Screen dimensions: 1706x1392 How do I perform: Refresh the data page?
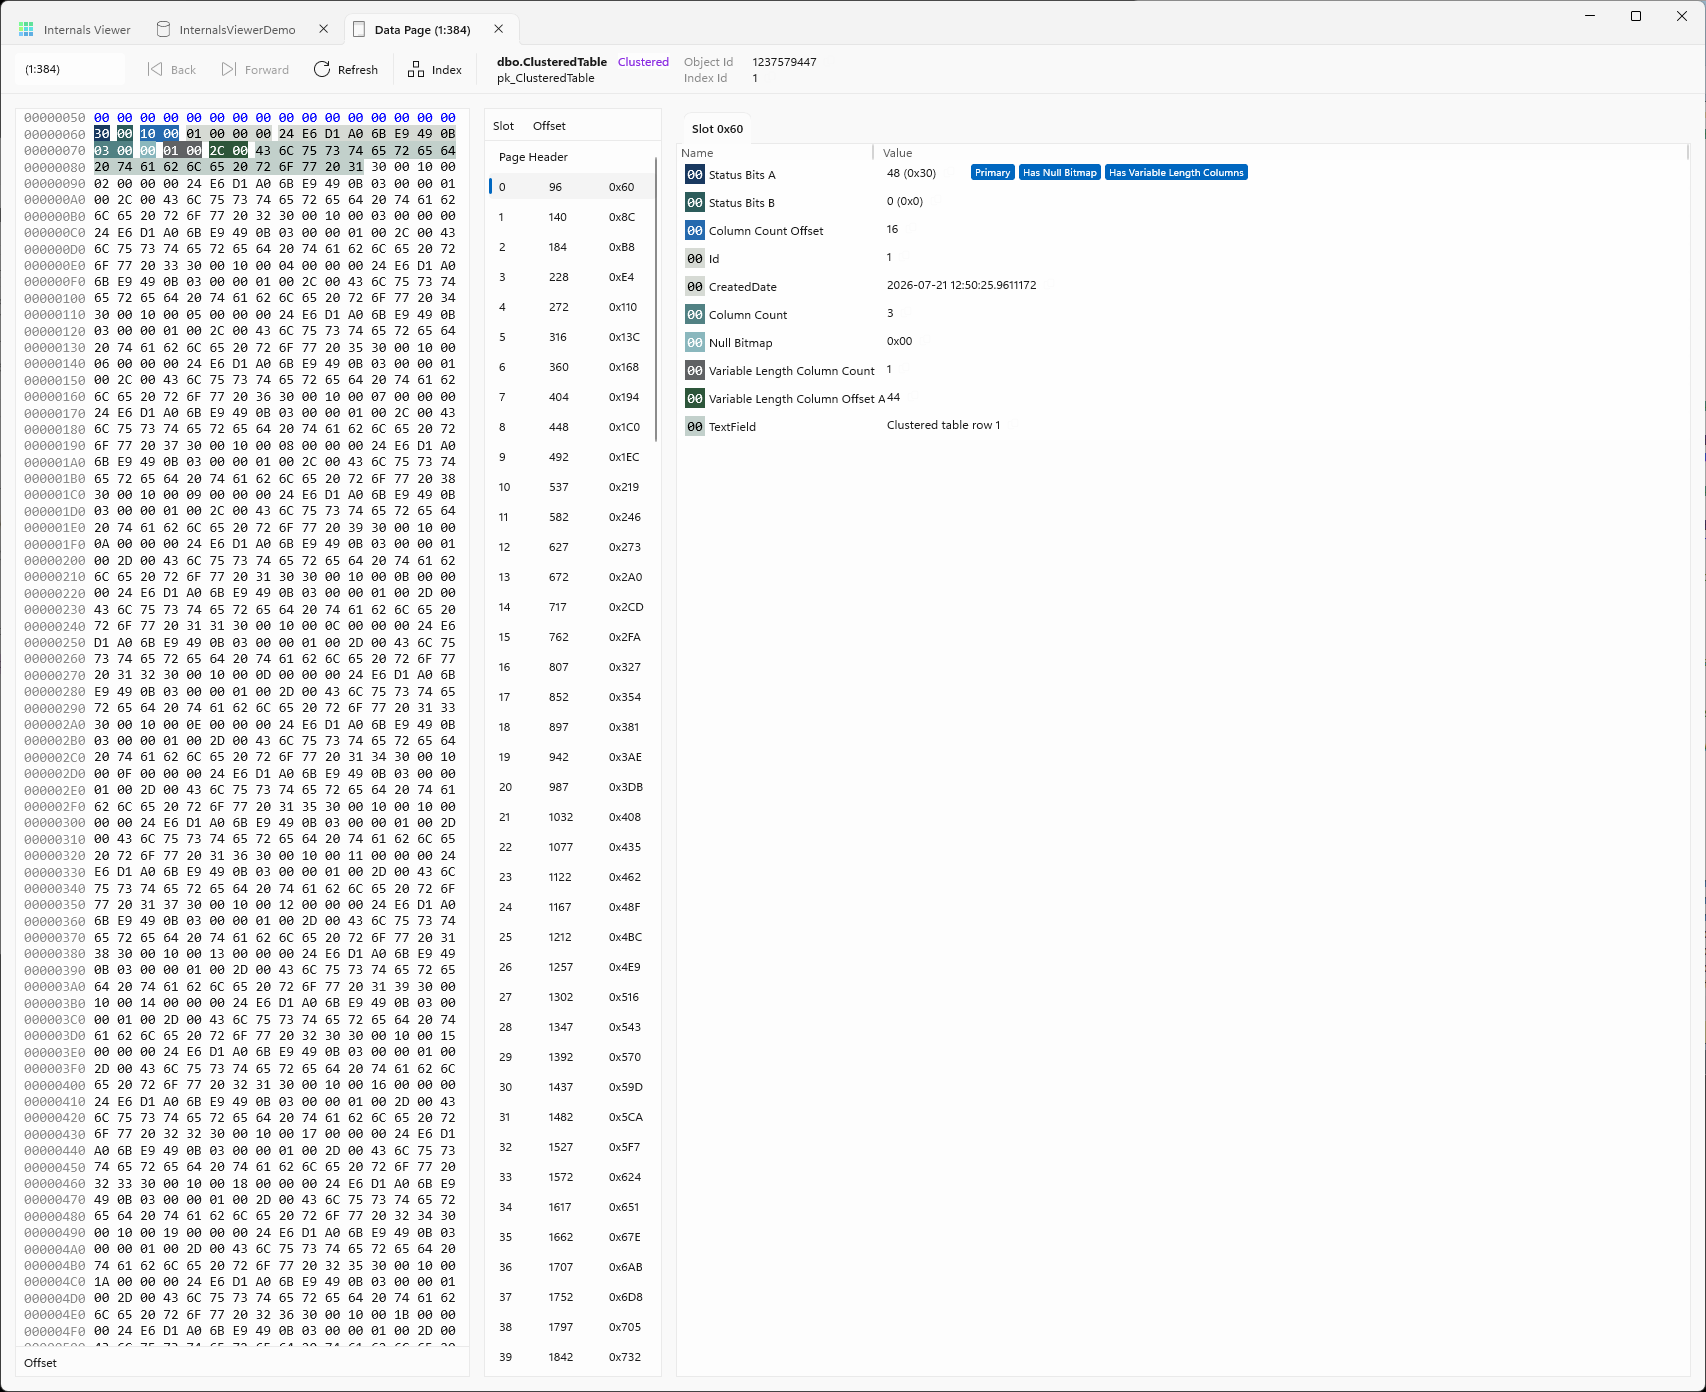tap(346, 69)
